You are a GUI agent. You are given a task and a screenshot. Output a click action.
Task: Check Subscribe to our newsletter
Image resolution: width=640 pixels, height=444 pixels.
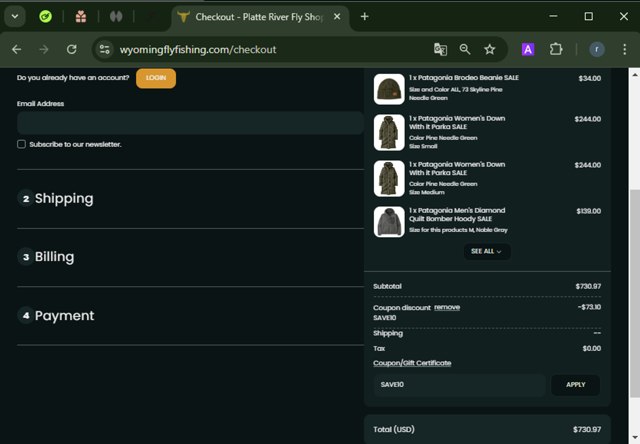(x=21, y=144)
